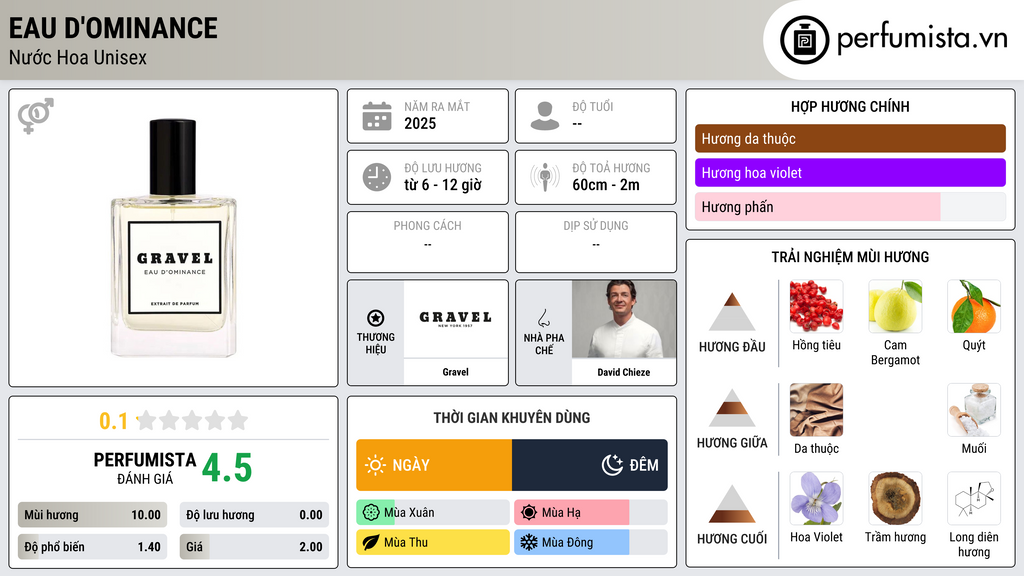Click the sillage value 60cm - 2m

(606, 185)
